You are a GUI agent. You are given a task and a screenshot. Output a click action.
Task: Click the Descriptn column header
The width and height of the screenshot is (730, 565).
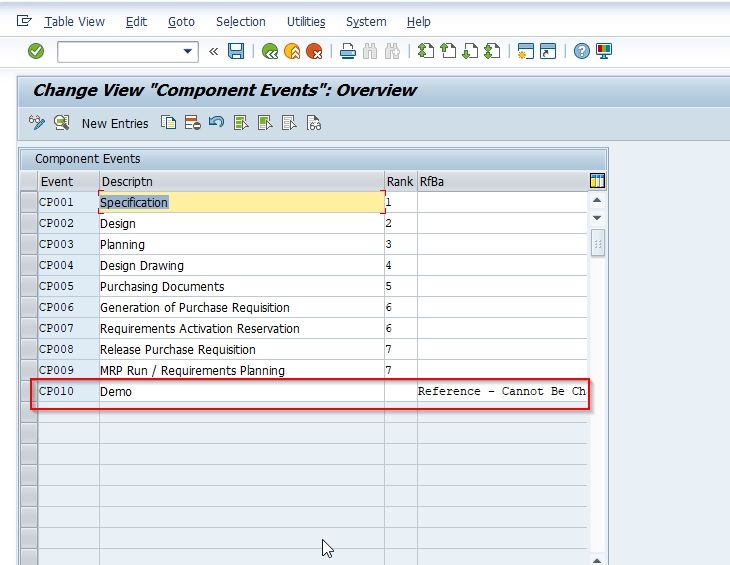pos(242,181)
